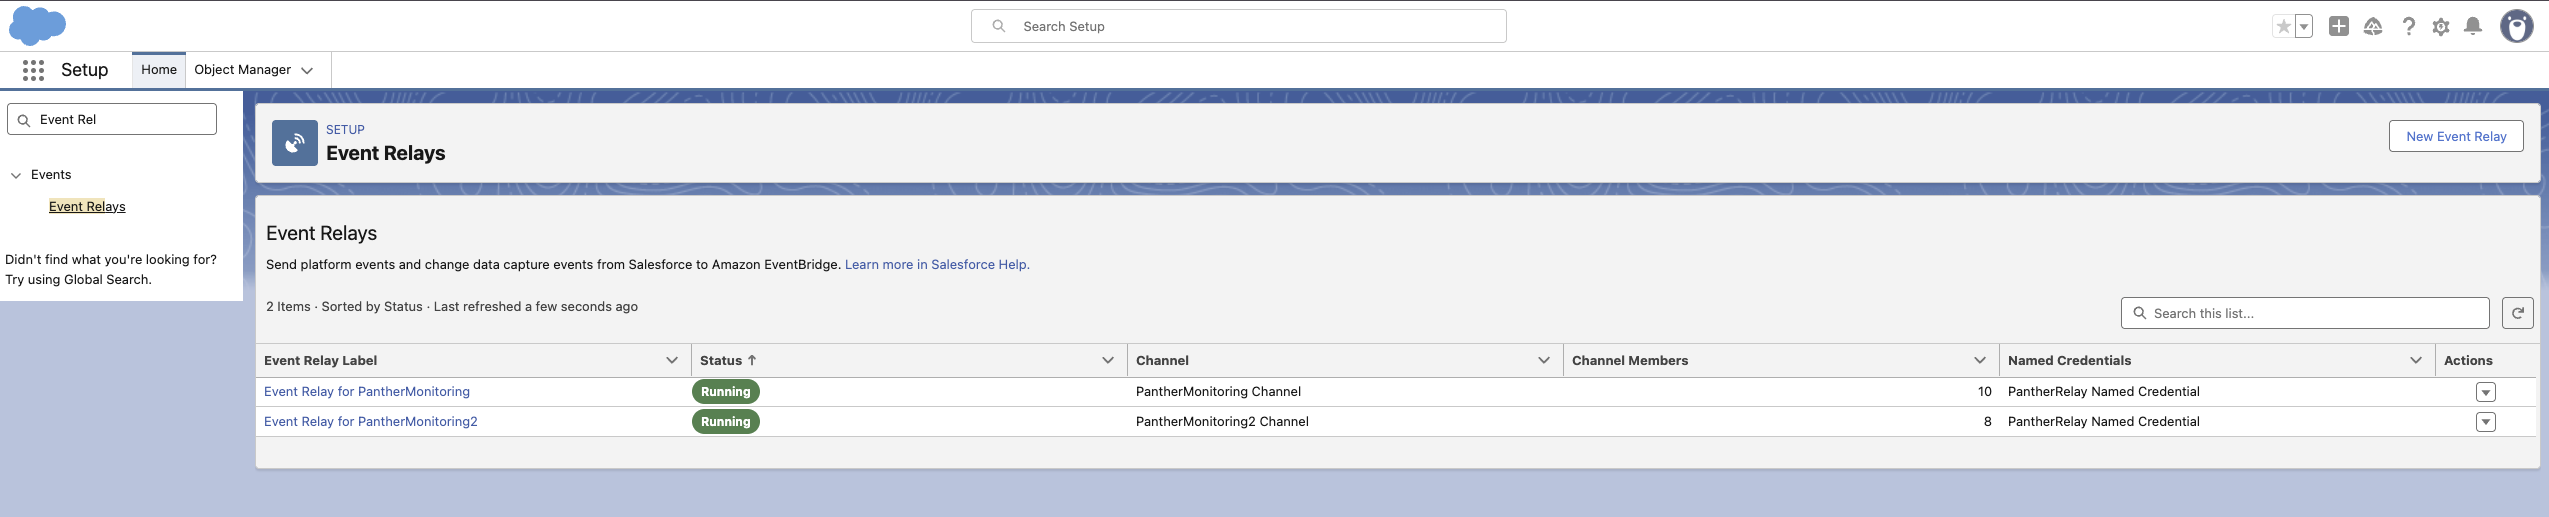Open the Help question mark icon

[2409, 26]
